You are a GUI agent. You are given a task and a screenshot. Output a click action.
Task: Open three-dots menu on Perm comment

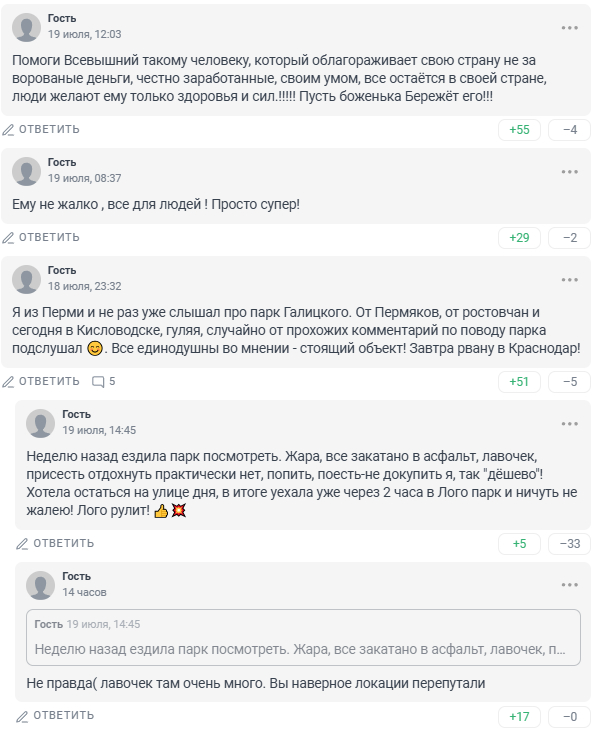[x=570, y=280]
